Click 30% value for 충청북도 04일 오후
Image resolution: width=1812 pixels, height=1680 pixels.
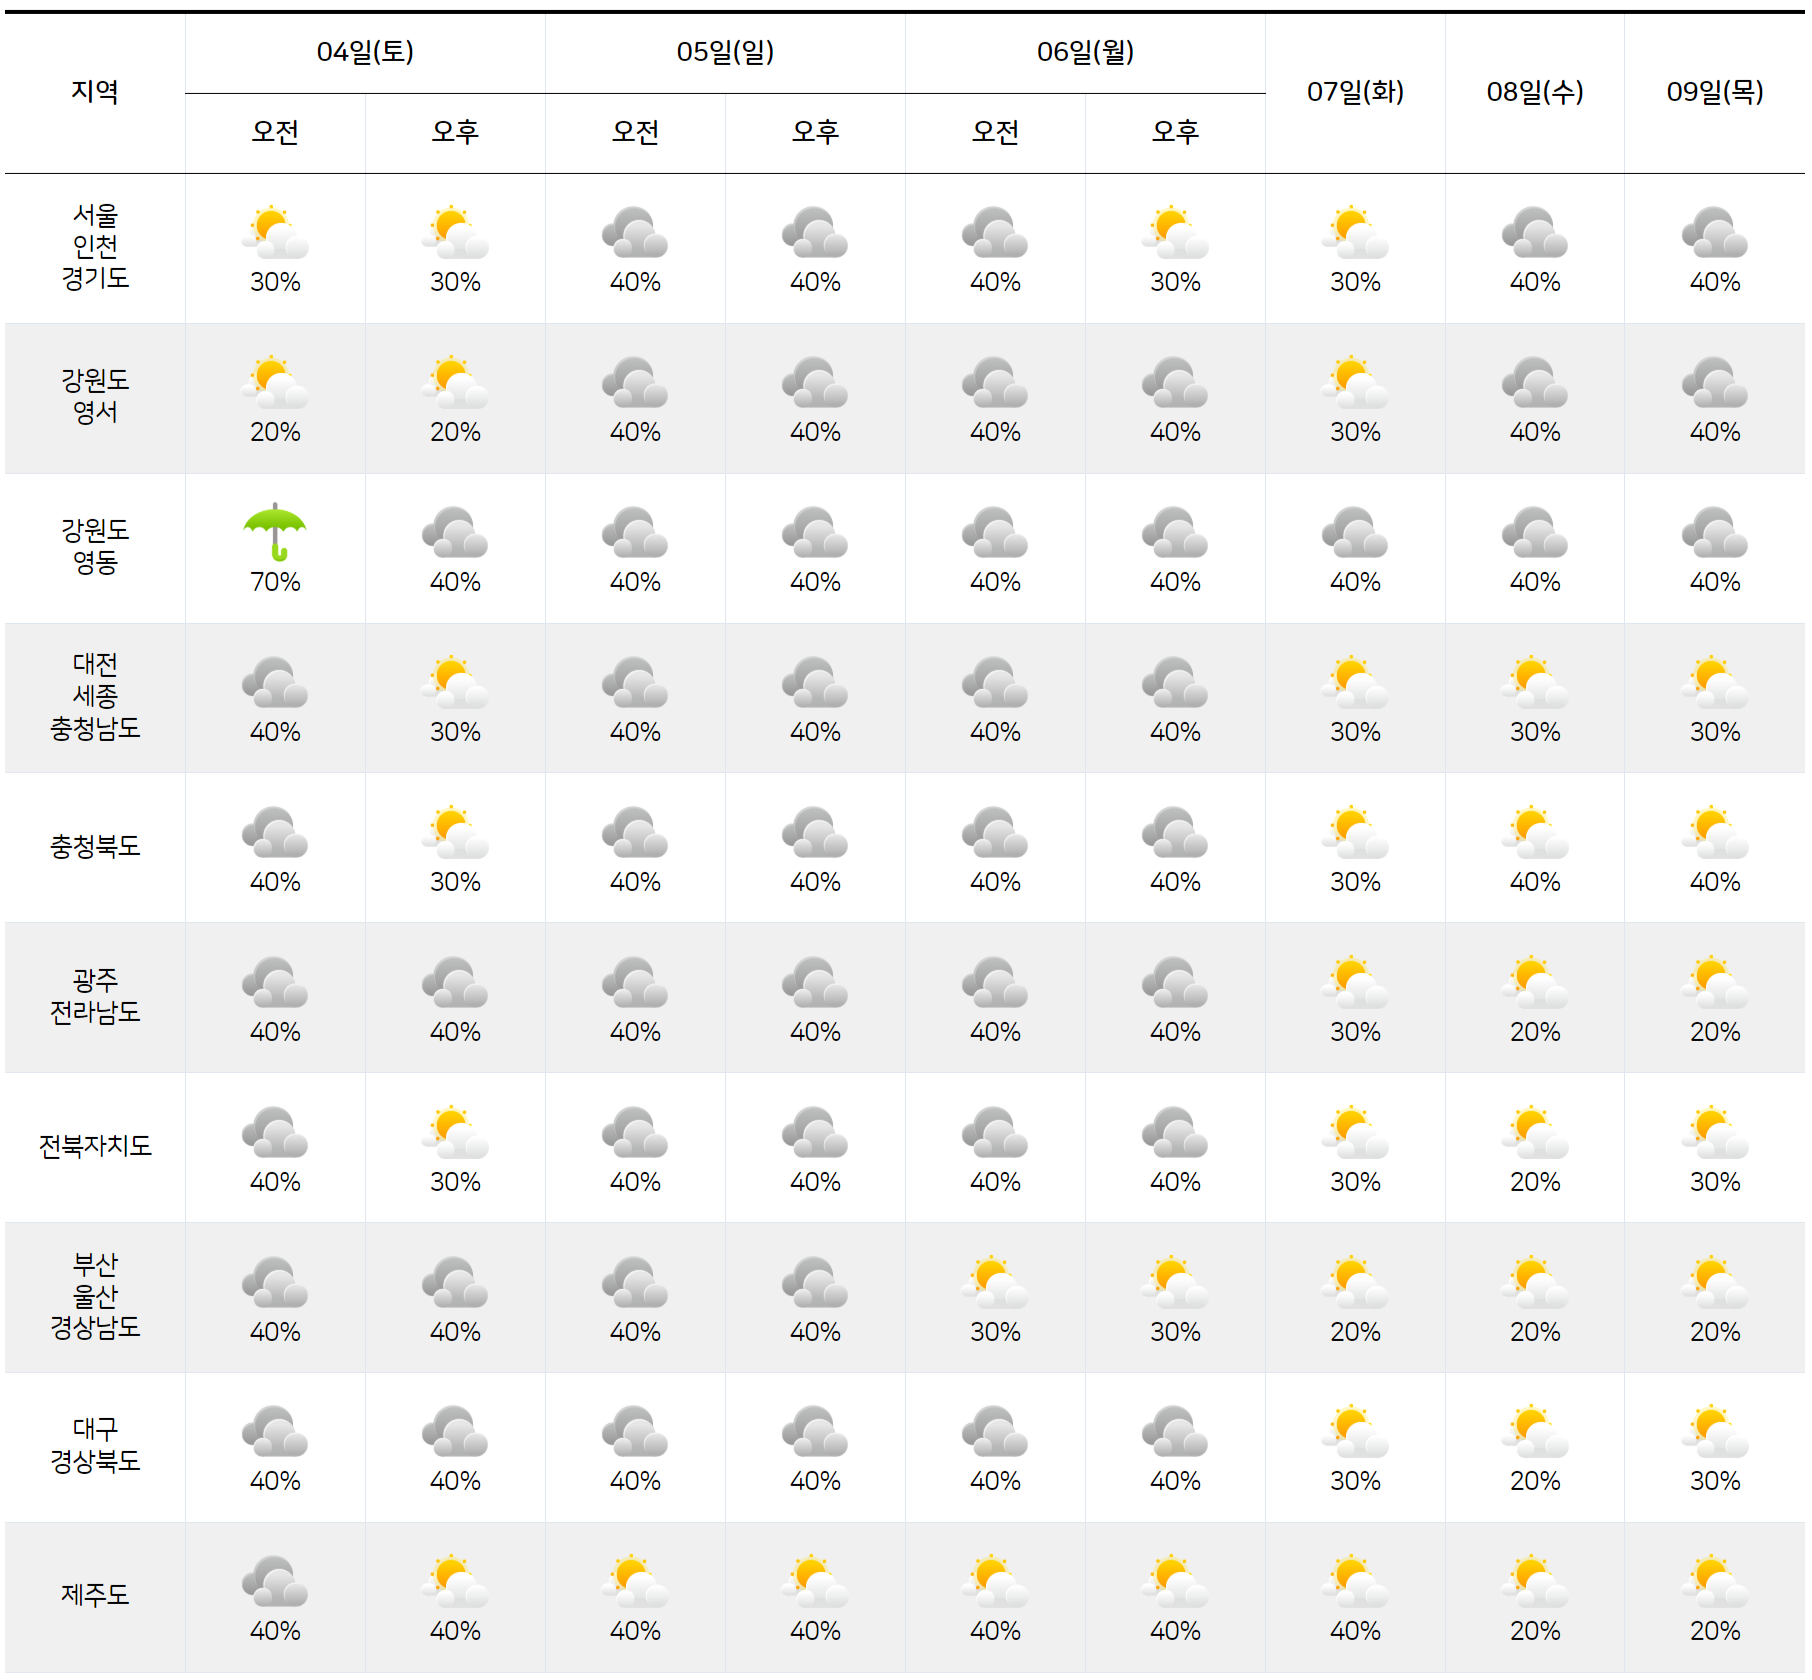tap(455, 882)
